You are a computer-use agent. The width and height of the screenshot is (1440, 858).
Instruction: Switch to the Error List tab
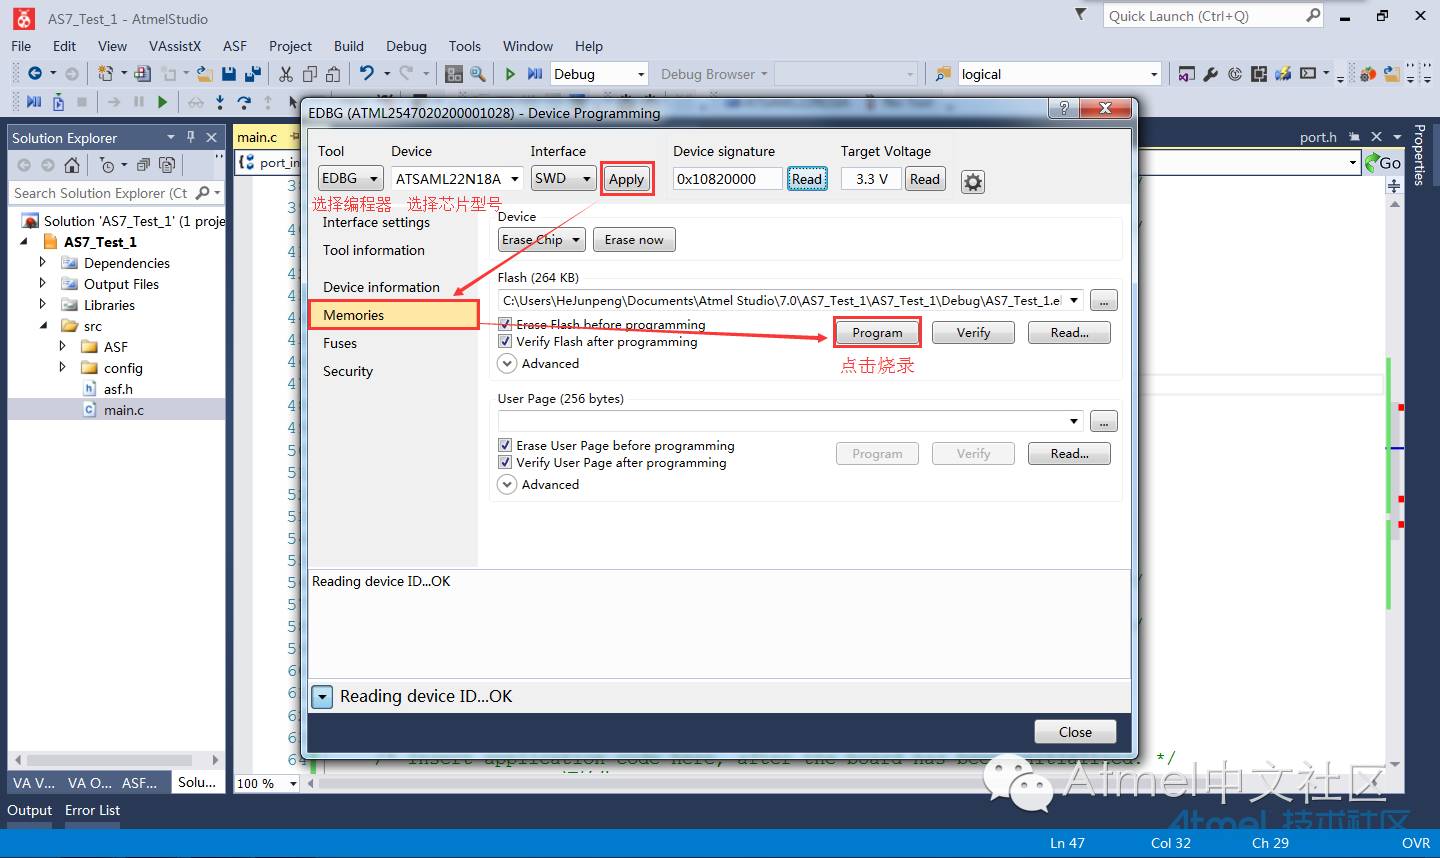pyautogui.click(x=92, y=810)
